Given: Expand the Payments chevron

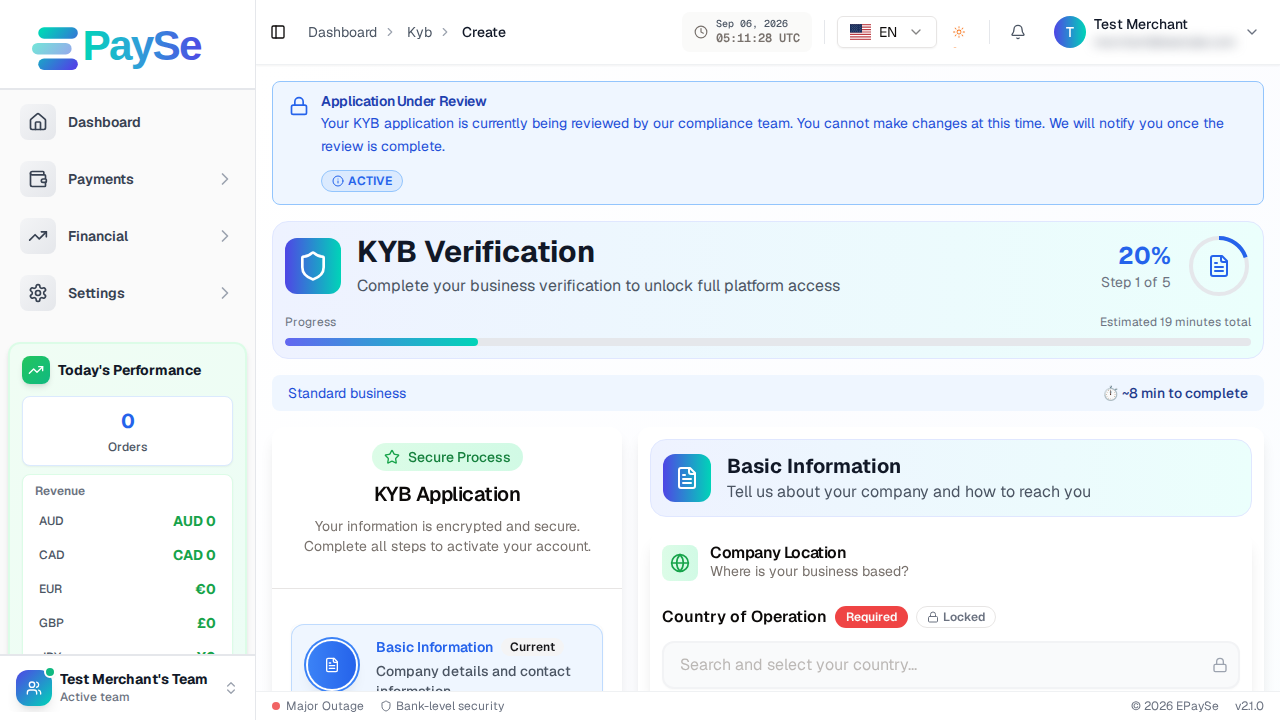Looking at the screenshot, I should pyautogui.click(x=224, y=179).
